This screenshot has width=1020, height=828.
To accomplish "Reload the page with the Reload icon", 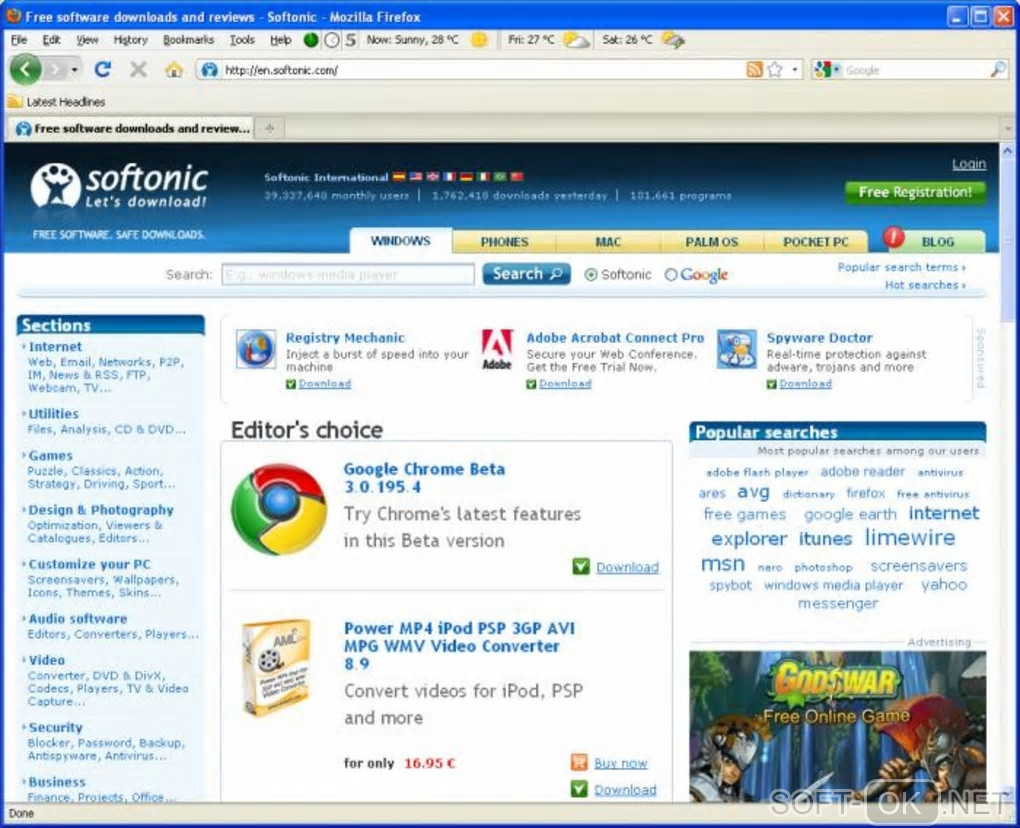I will coord(103,69).
